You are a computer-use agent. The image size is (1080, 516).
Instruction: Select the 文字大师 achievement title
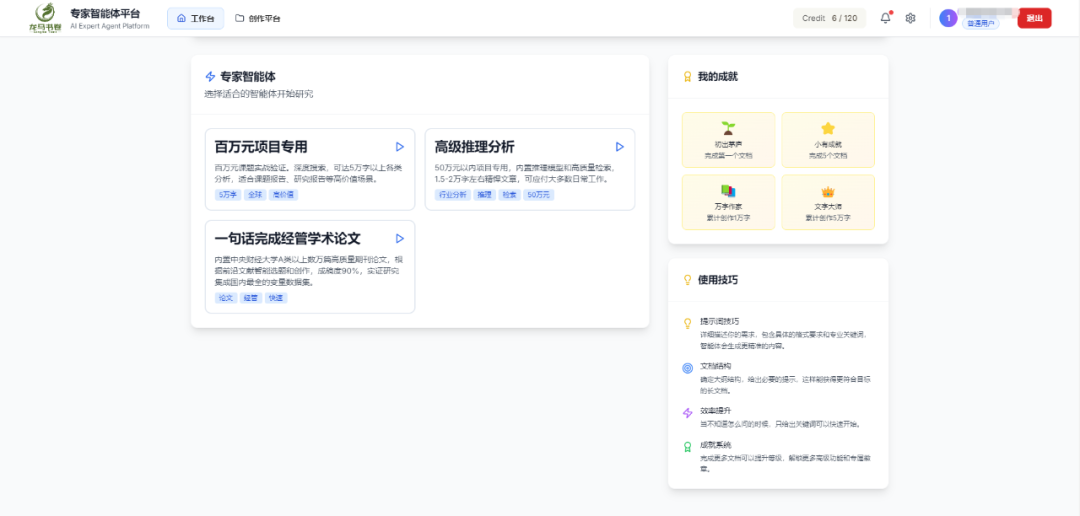point(828,207)
